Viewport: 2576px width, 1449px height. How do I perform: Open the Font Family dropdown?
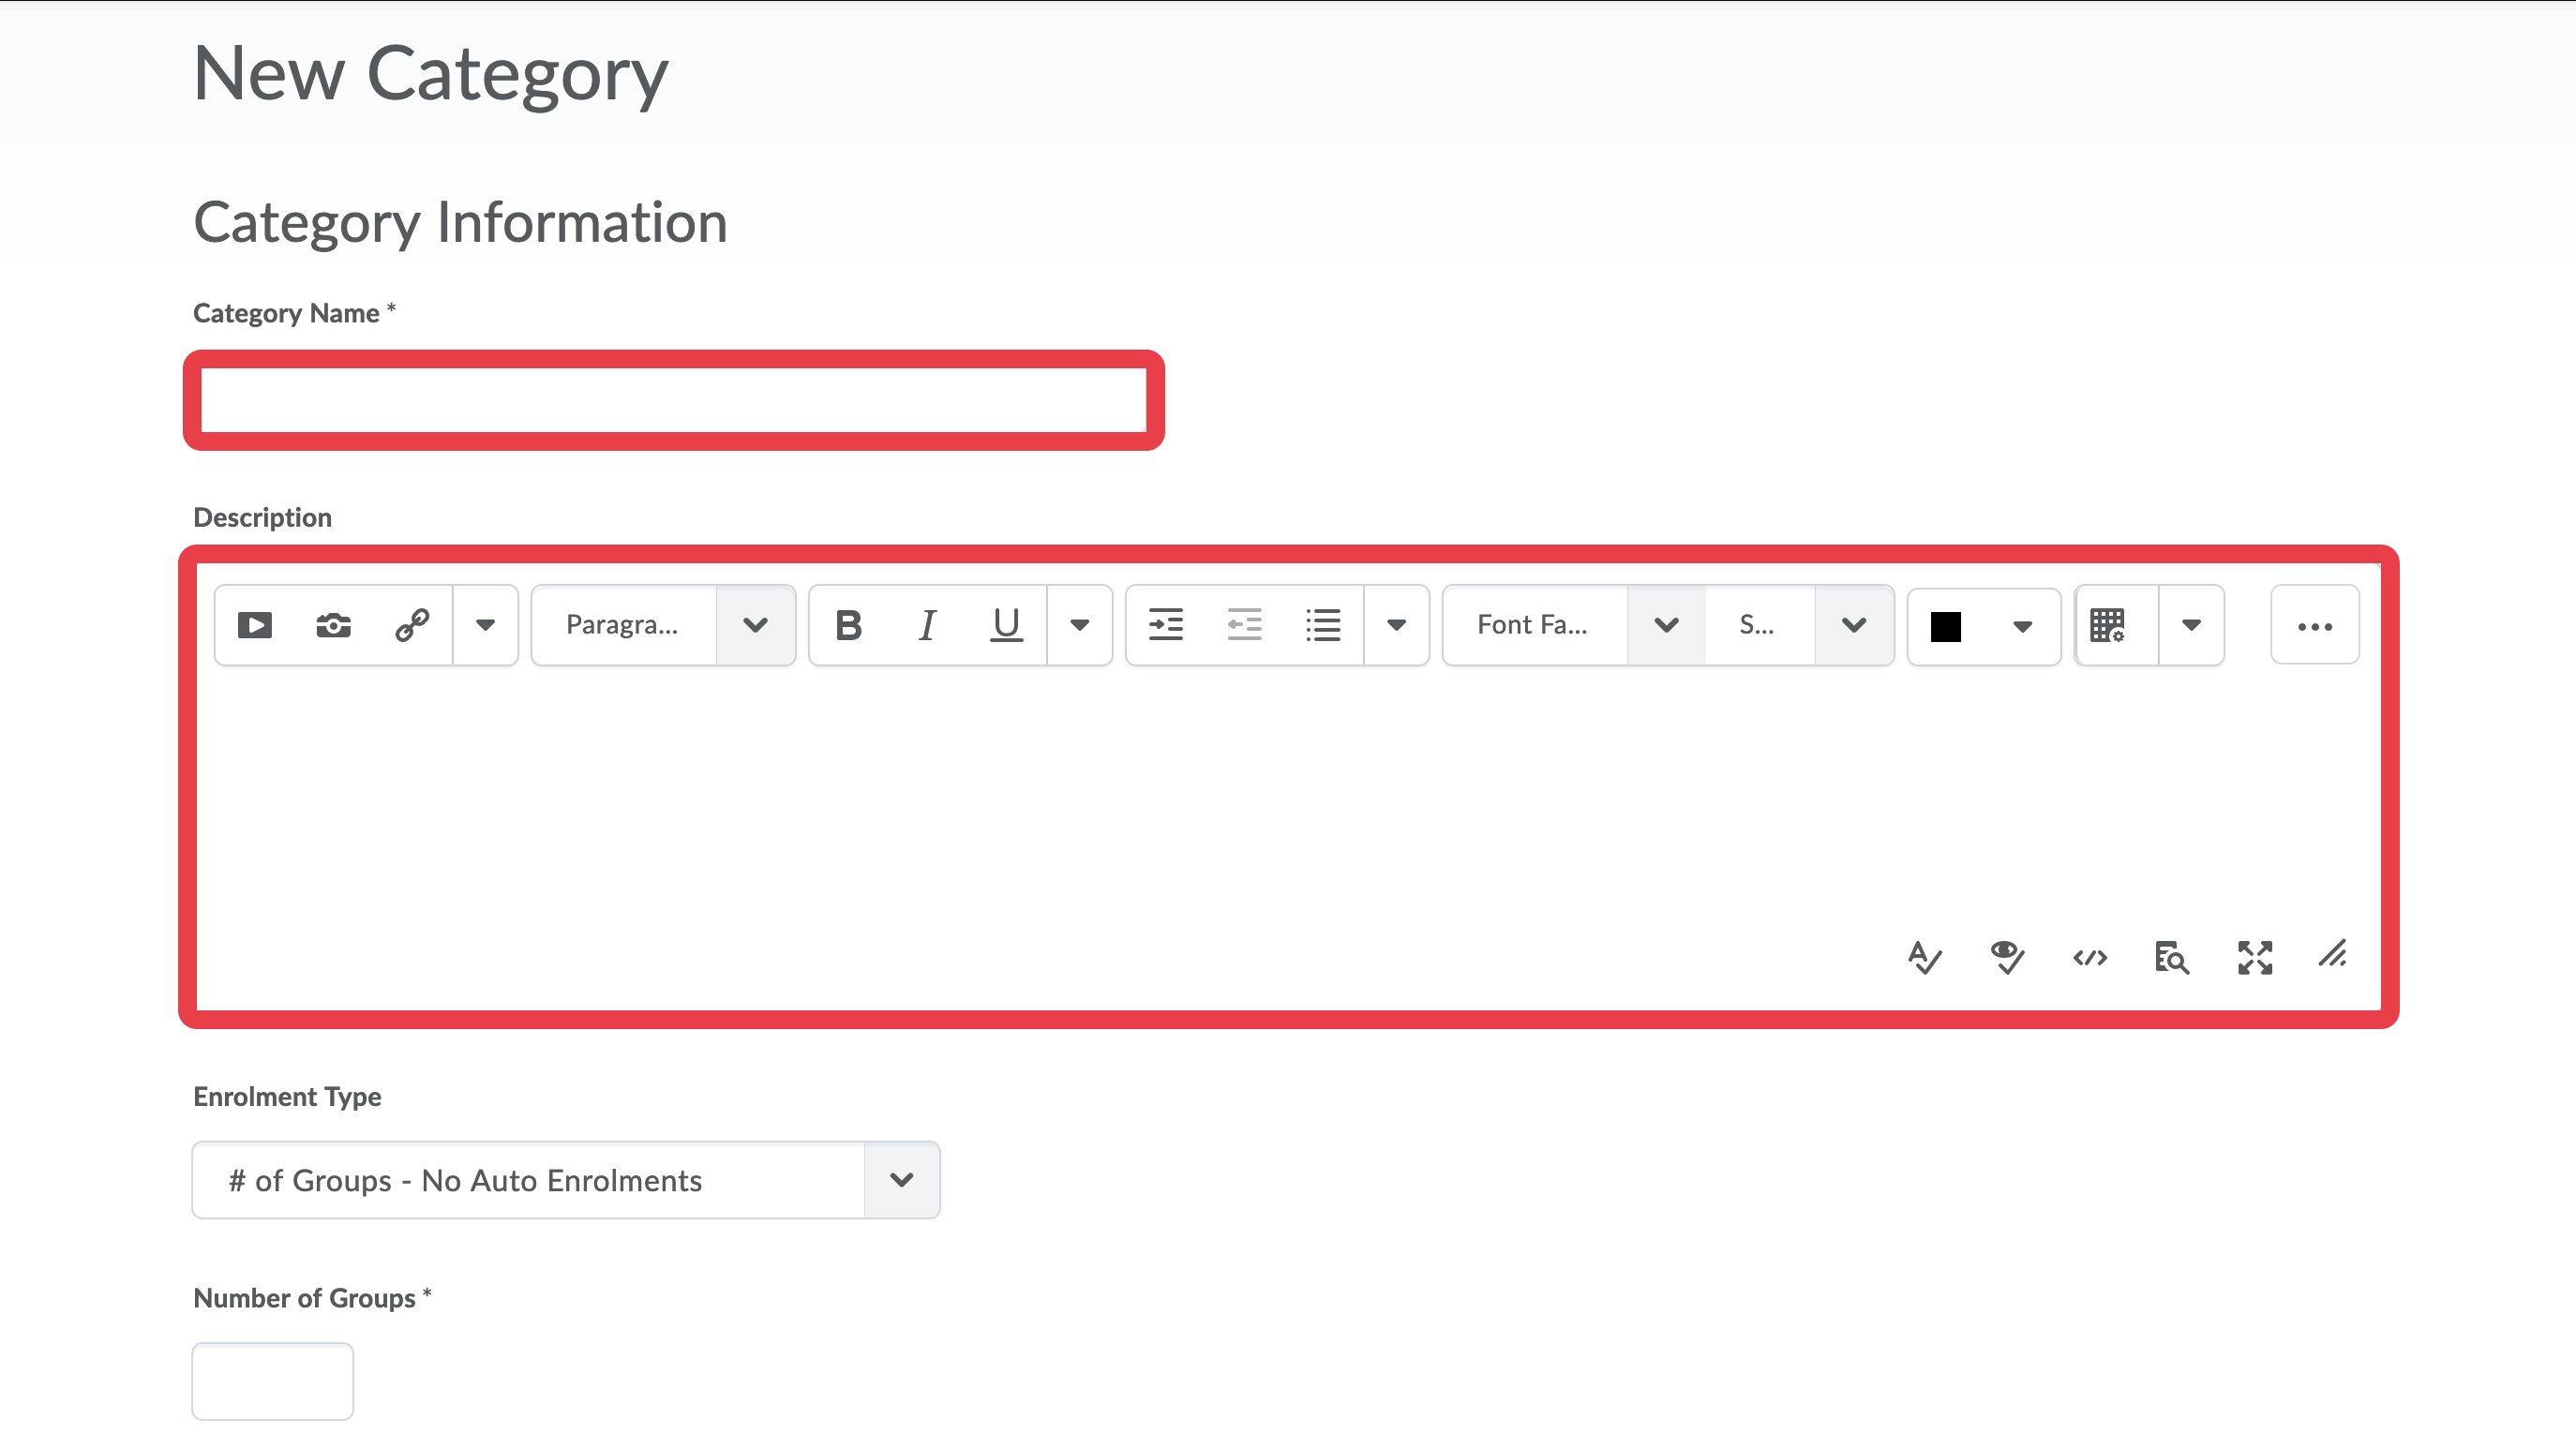(x=1573, y=625)
